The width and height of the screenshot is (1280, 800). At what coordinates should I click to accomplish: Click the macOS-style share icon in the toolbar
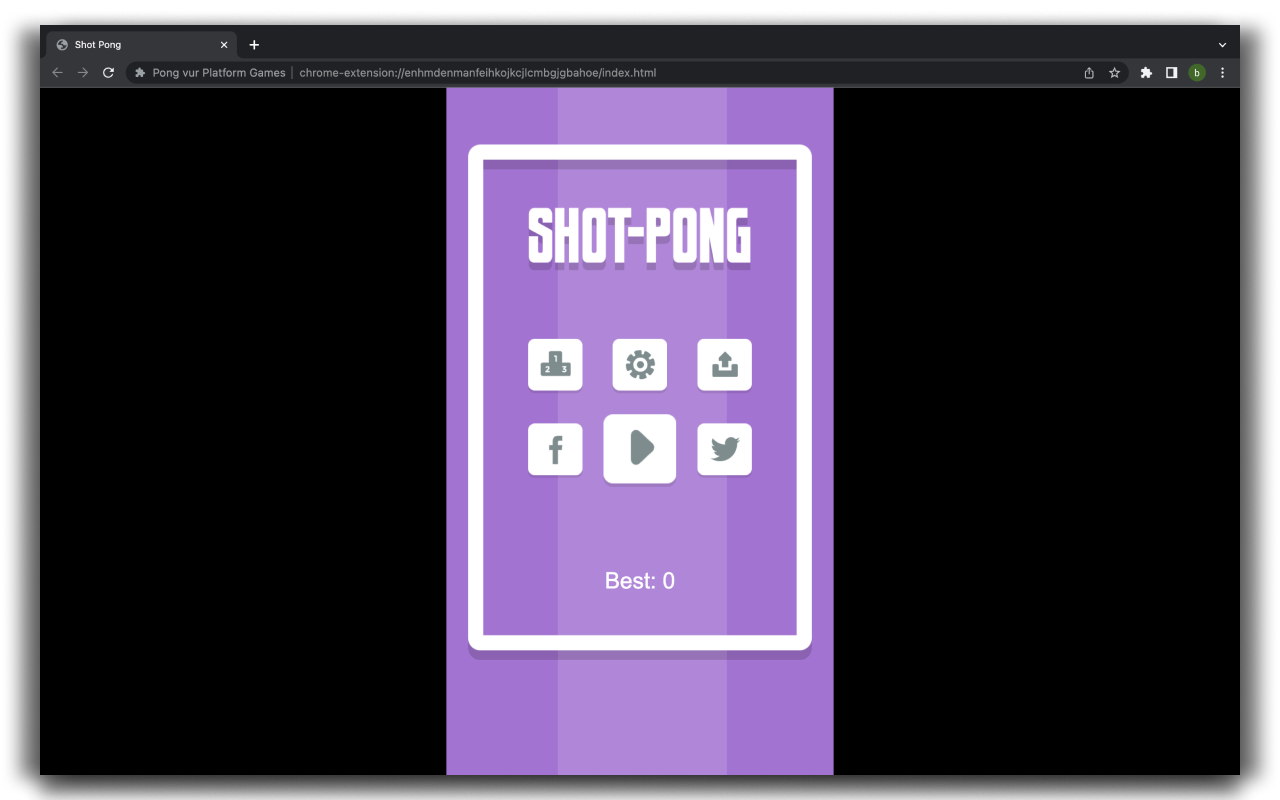point(1088,72)
